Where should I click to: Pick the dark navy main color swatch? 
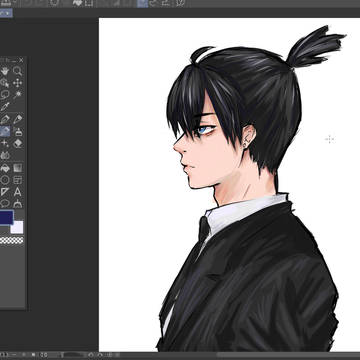pos(6,217)
